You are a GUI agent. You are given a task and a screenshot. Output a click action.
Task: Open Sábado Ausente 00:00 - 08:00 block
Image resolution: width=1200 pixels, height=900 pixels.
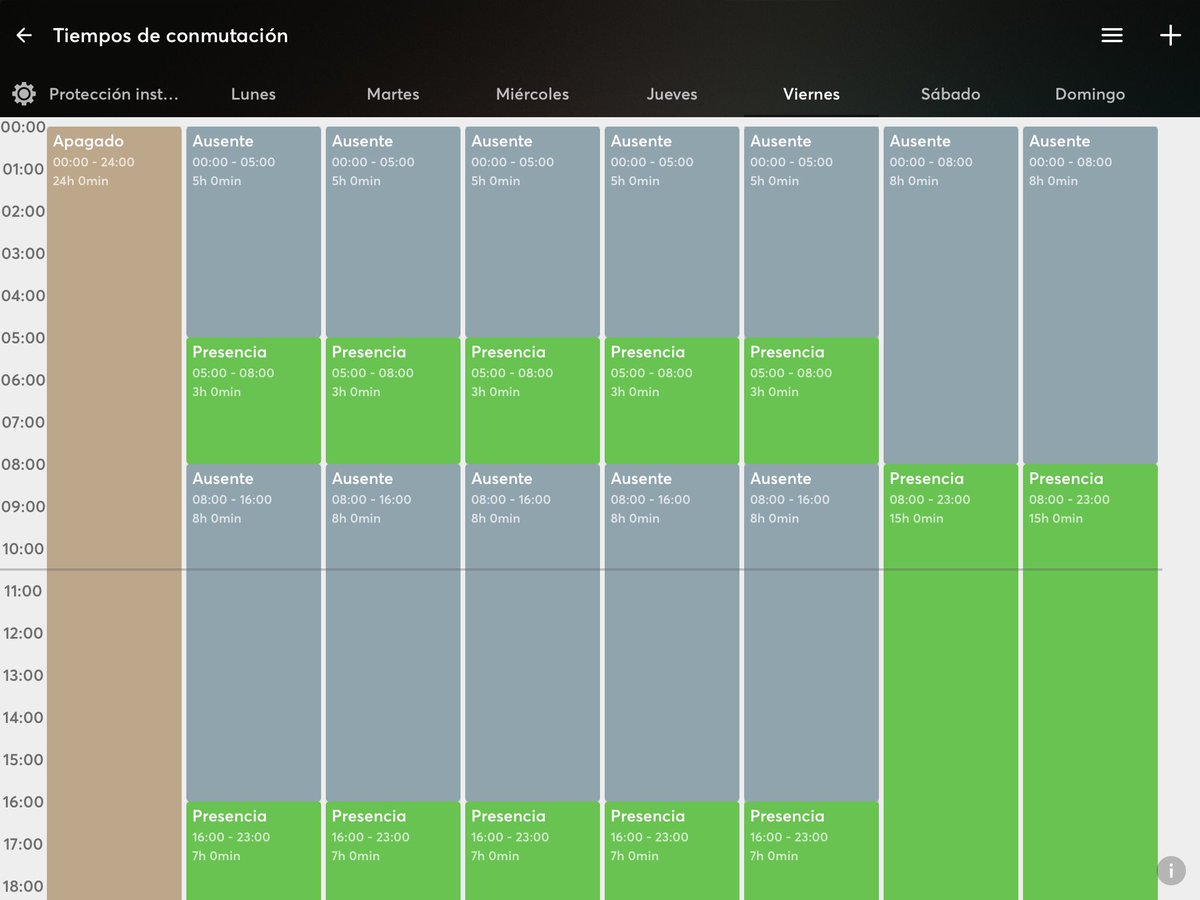(x=951, y=295)
